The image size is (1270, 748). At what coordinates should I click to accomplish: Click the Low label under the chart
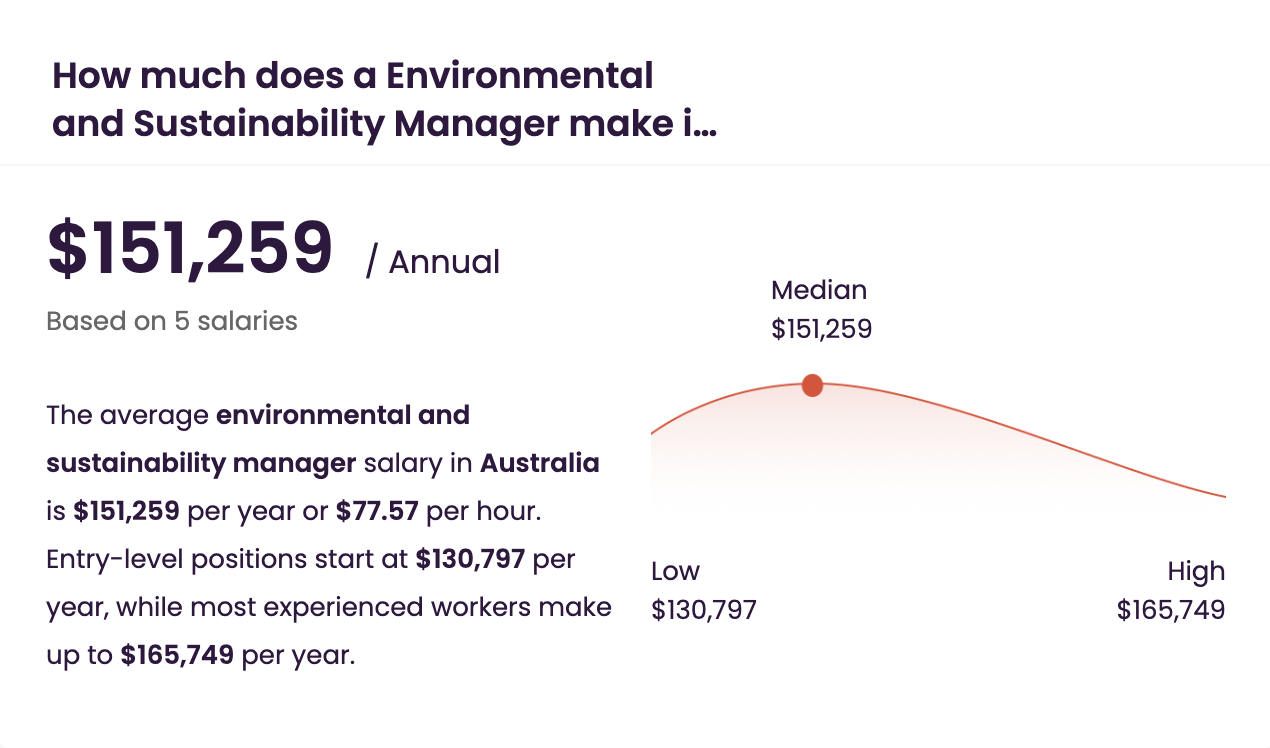[x=675, y=571]
